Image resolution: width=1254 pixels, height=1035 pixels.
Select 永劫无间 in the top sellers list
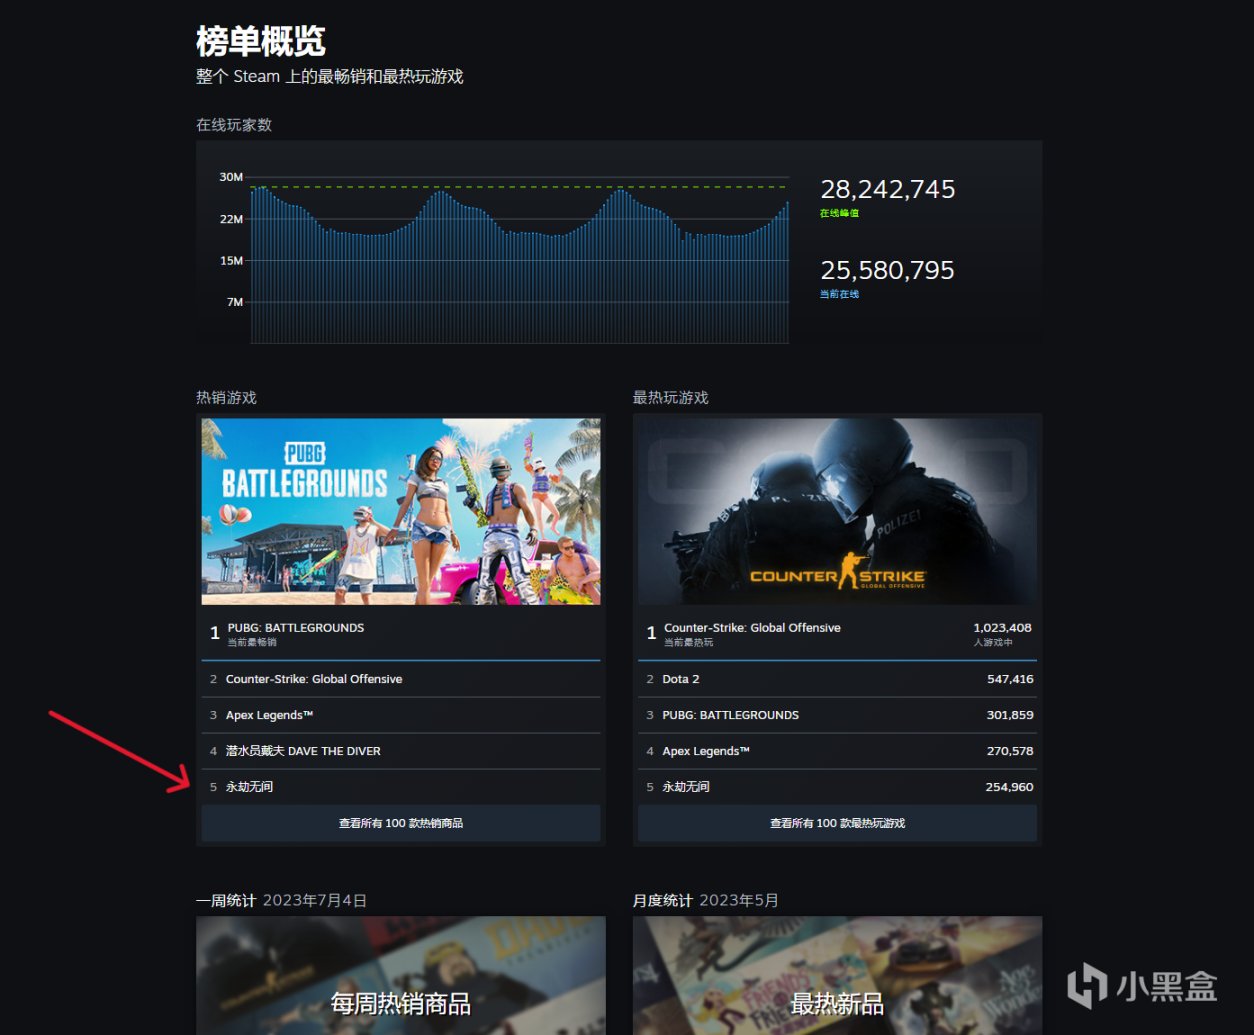pyautogui.click(x=401, y=787)
